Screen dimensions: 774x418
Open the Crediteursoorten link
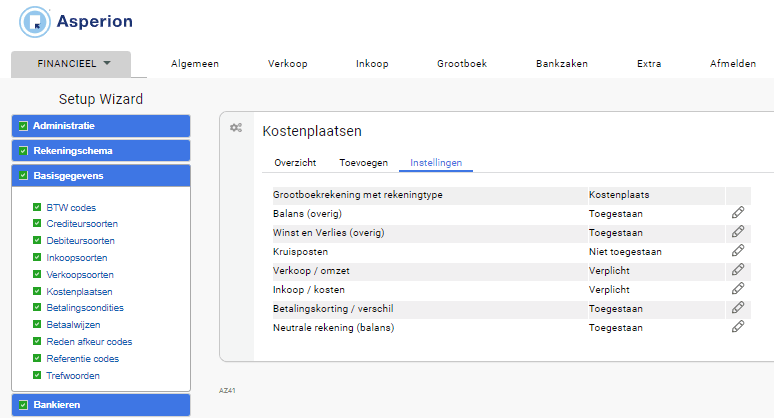click(82, 224)
